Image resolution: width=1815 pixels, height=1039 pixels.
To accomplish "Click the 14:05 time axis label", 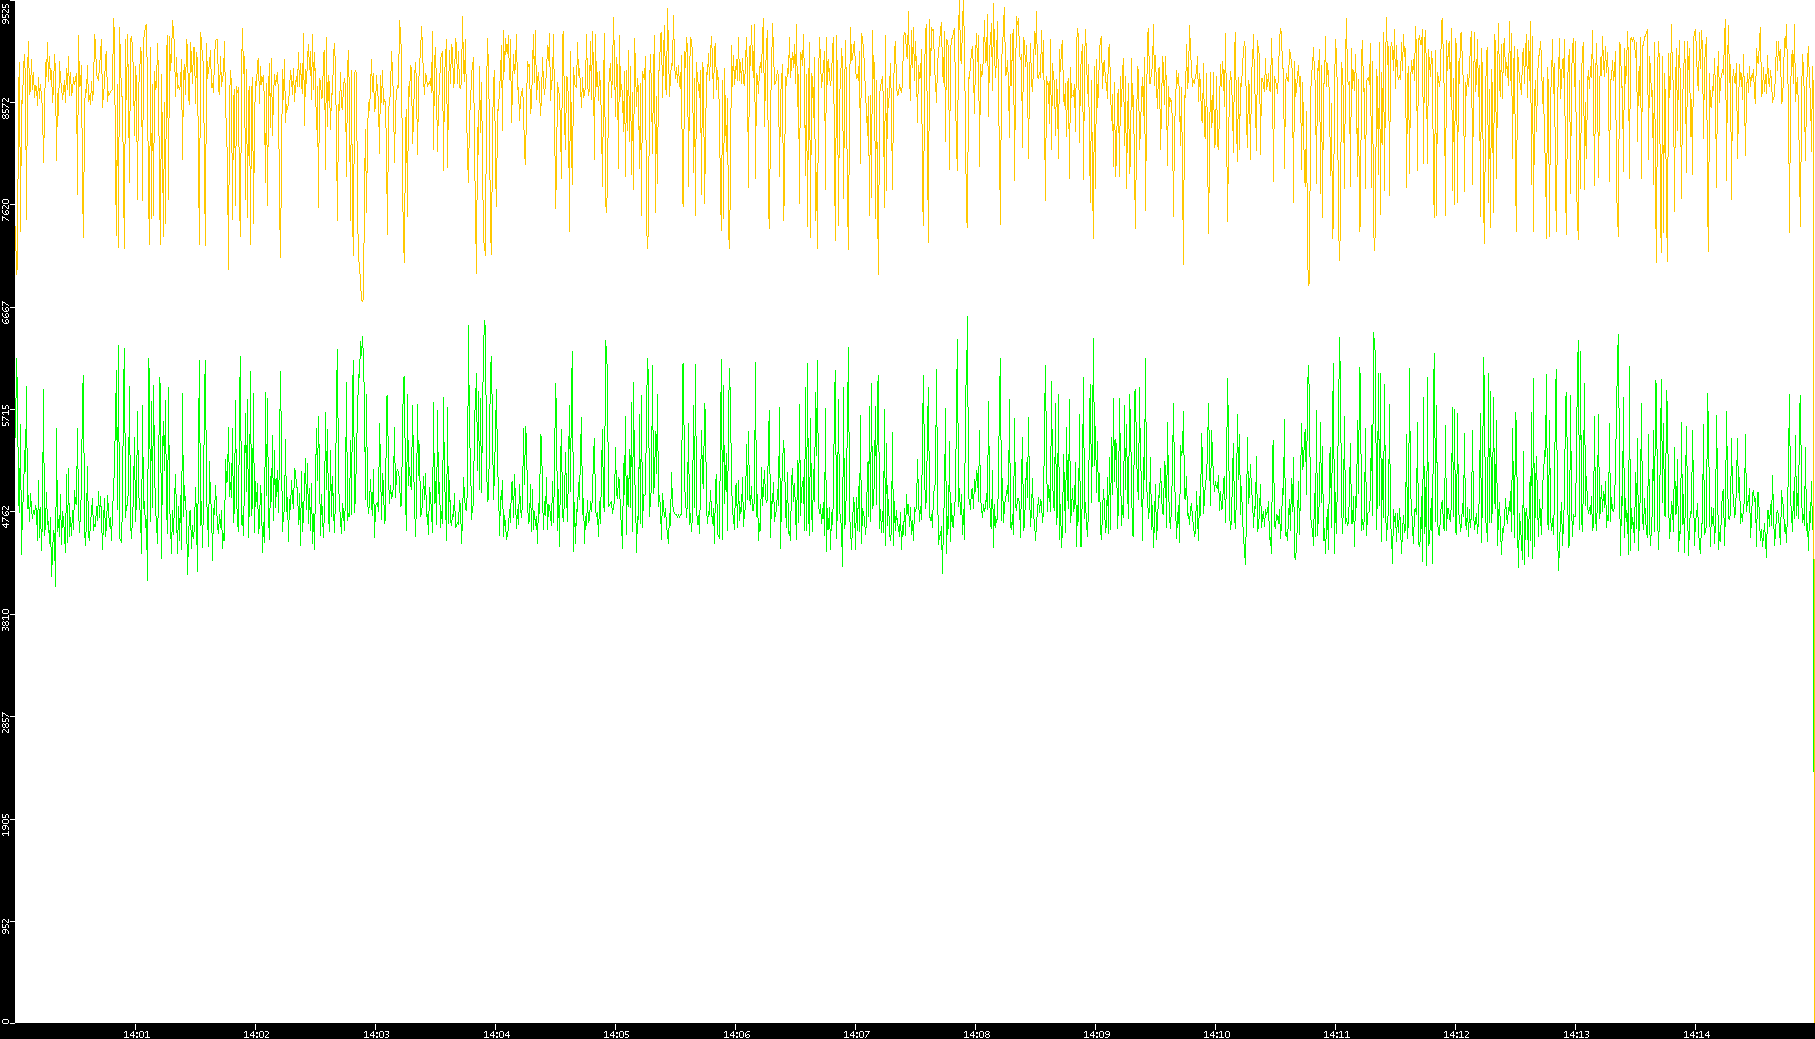I will [x=616, y=1034].
